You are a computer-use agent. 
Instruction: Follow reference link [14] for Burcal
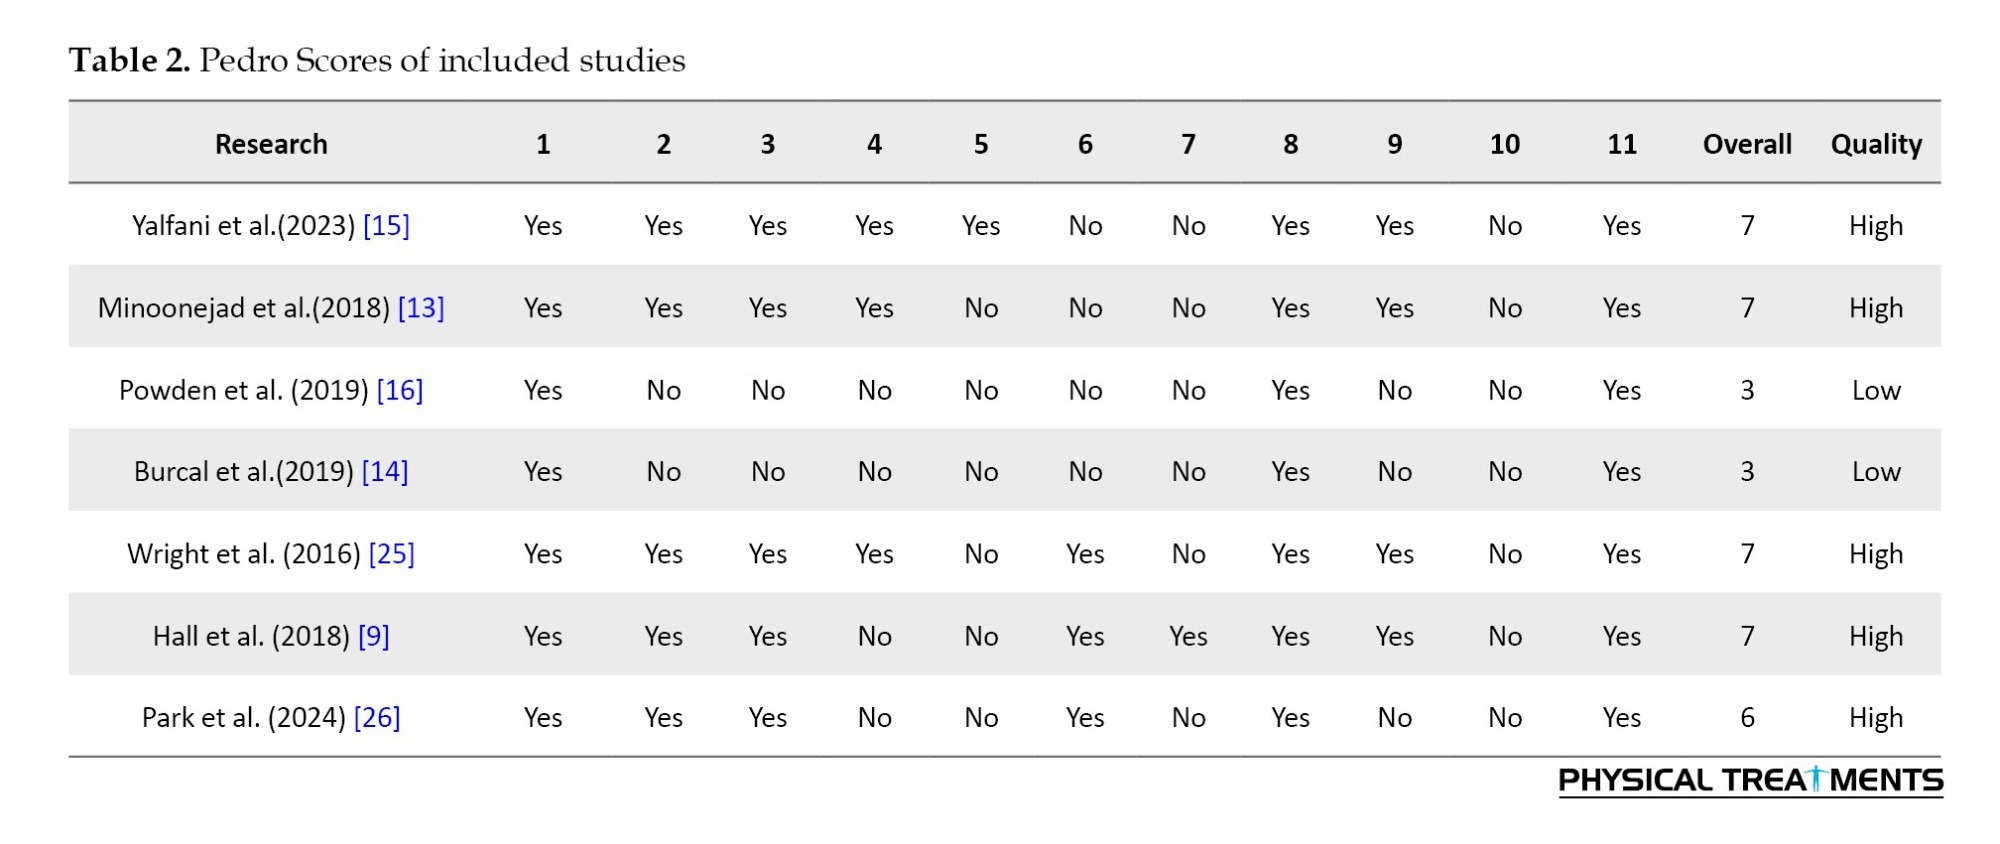click(x=385, y=472)
